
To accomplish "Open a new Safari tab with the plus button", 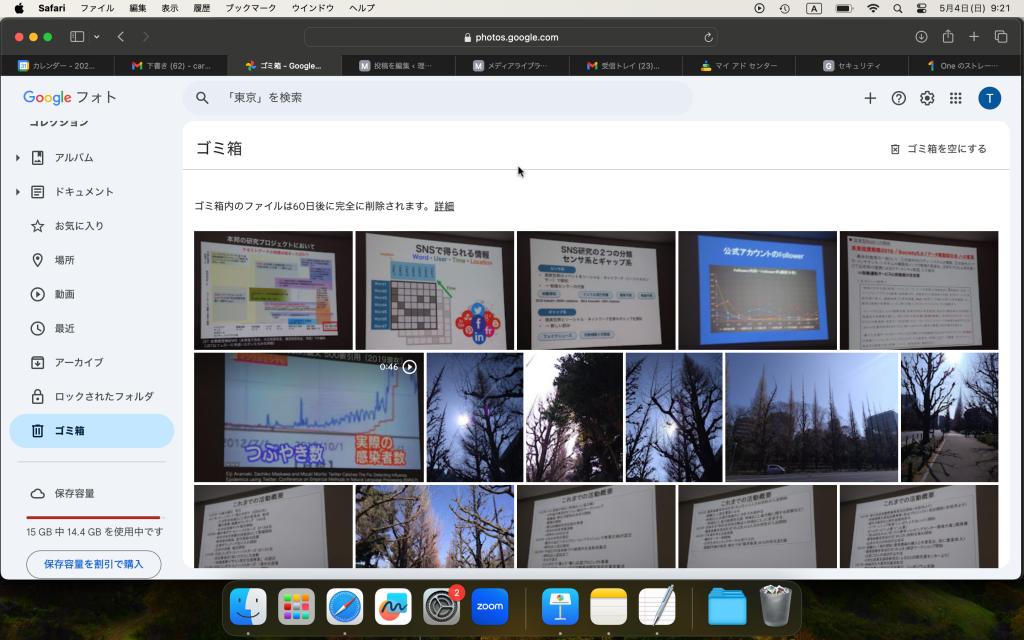I will 974,37.
